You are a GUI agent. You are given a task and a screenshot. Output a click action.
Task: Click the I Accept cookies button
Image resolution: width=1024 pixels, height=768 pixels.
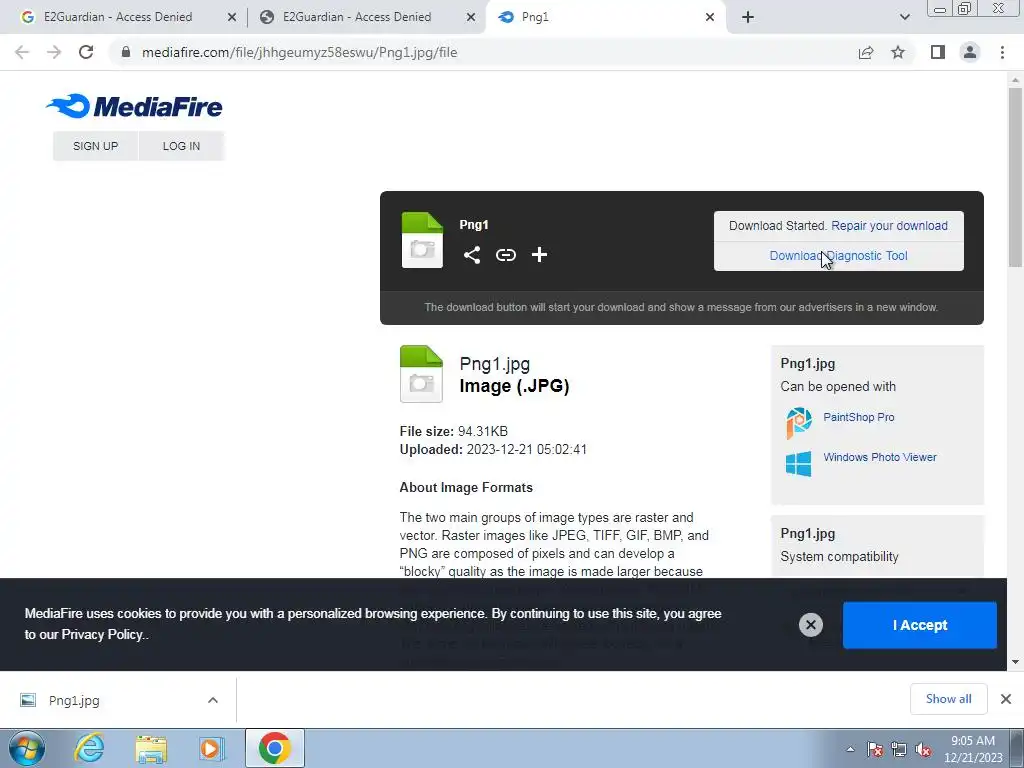[920, 625]
